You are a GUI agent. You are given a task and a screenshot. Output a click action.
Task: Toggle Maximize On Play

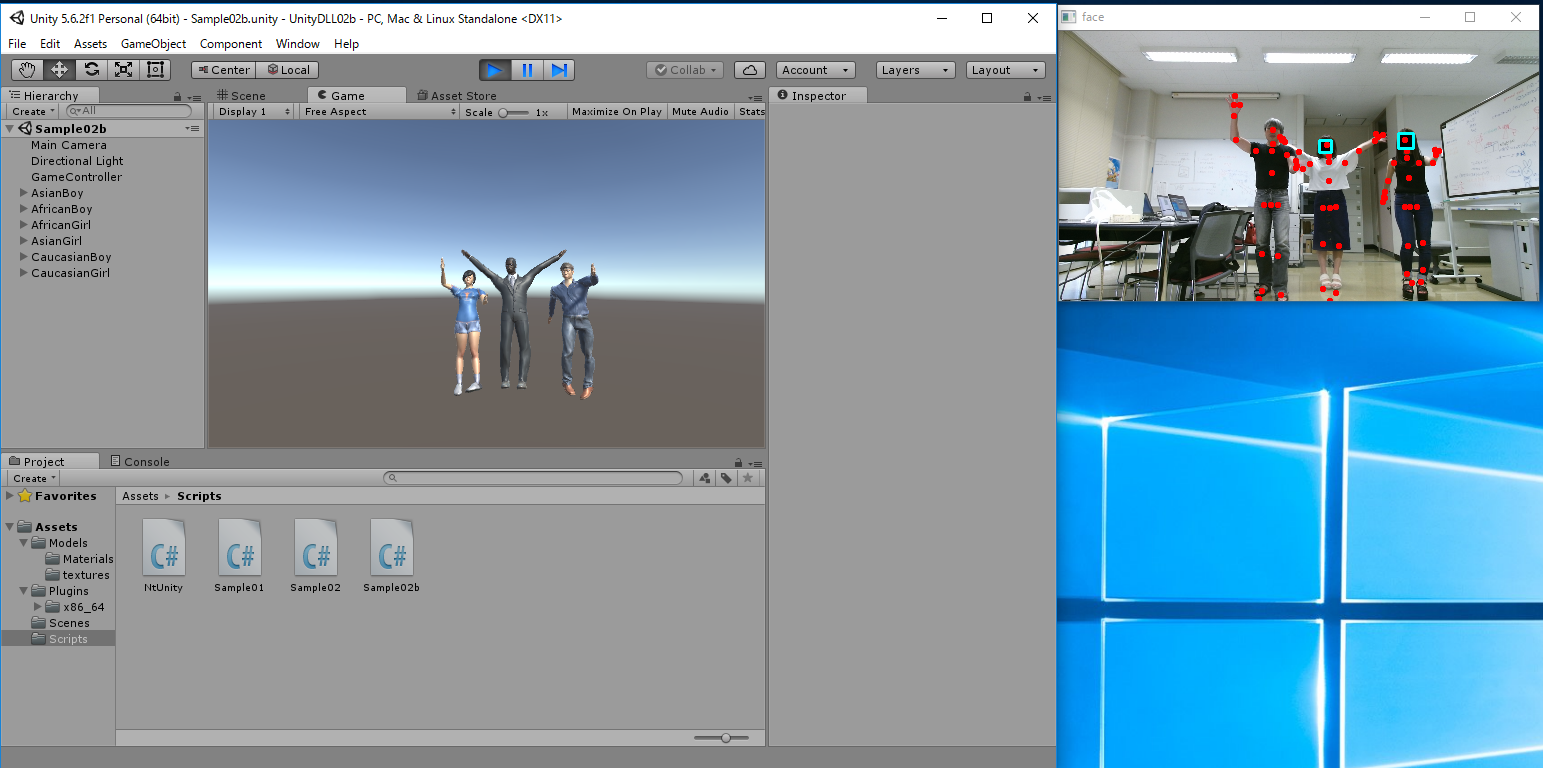(x=616, y=112)
